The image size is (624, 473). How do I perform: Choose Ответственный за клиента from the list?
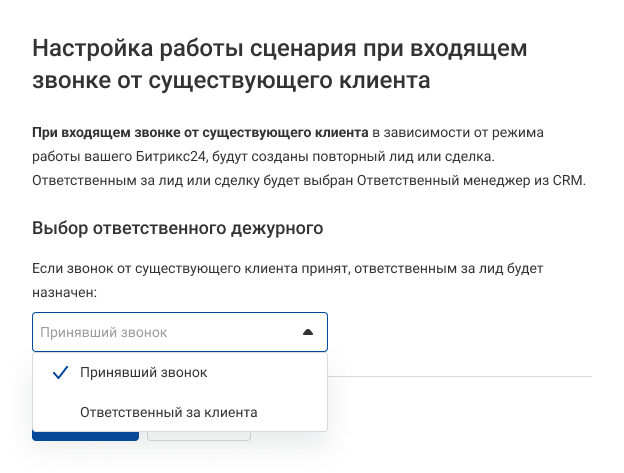(168, 411)
